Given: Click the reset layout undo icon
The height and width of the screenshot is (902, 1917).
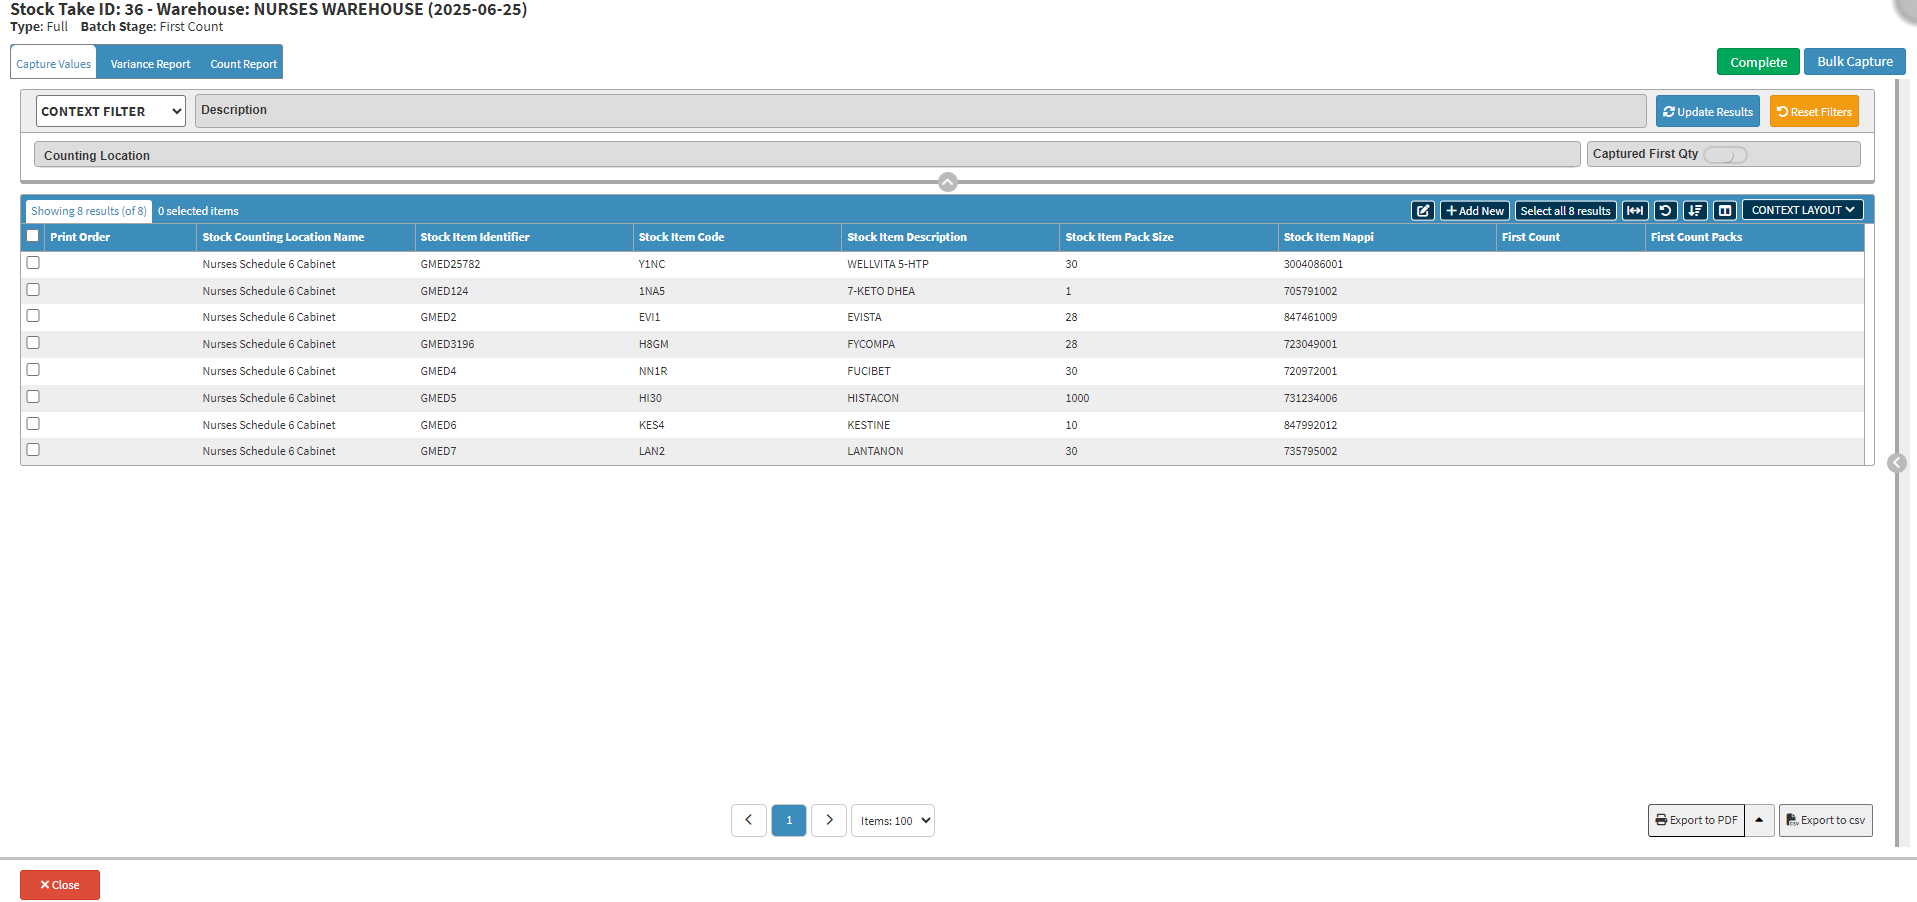Looking at the screenshot, I should (x=1665, y=211).
